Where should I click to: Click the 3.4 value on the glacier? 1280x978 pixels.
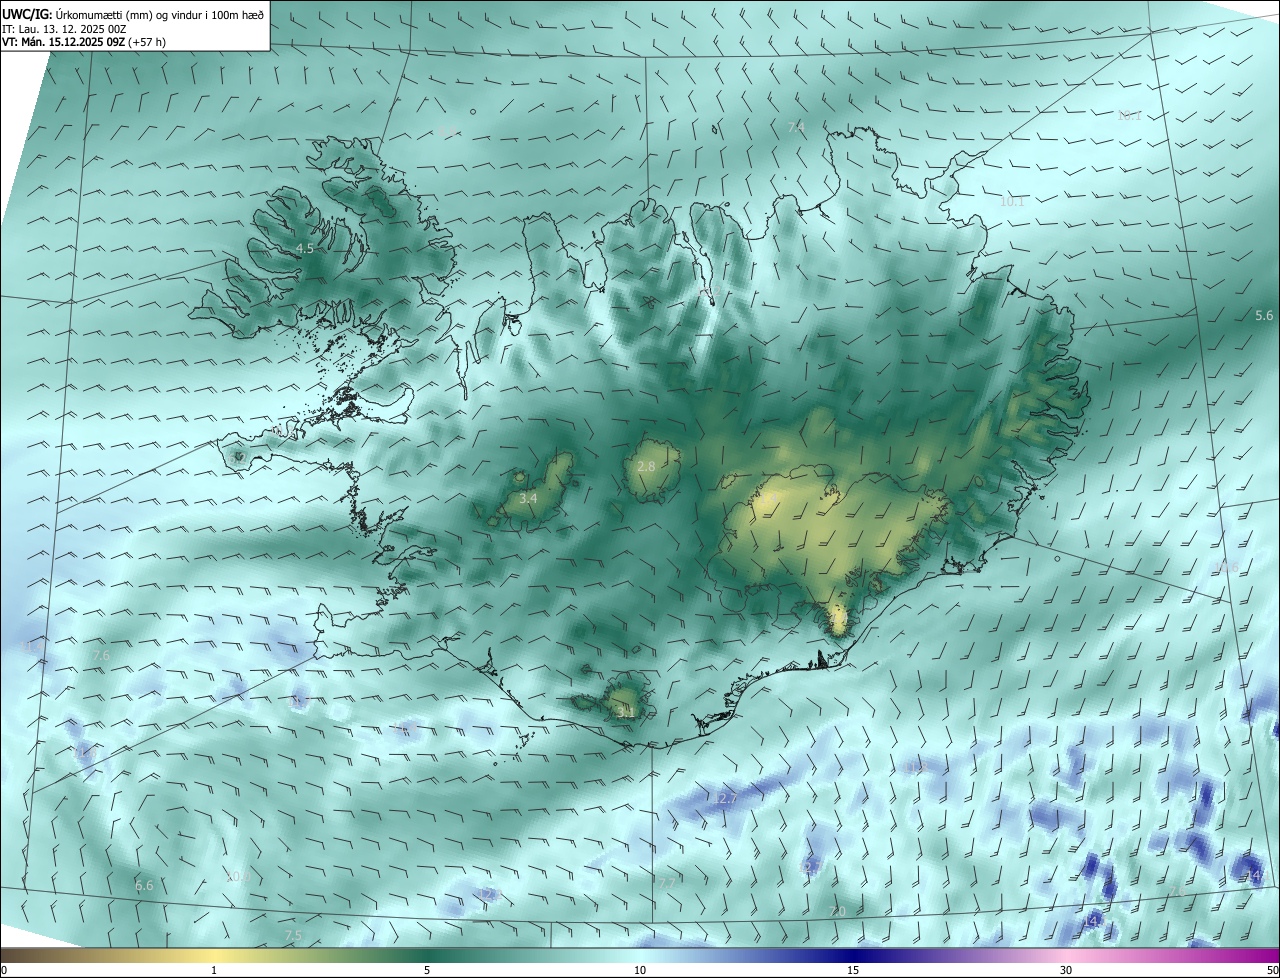click(x=528, y=498)
